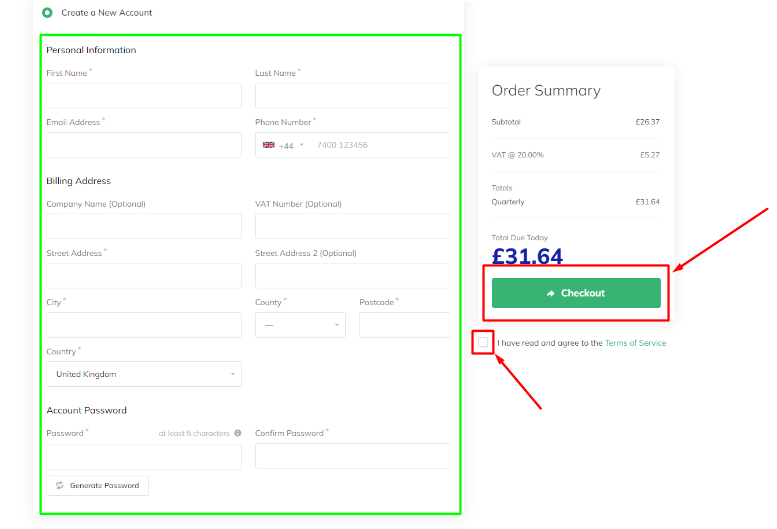Click the £31.64 Total Due Today amount
This screenshot has width=777, height=529.
[x=527, y=256]
